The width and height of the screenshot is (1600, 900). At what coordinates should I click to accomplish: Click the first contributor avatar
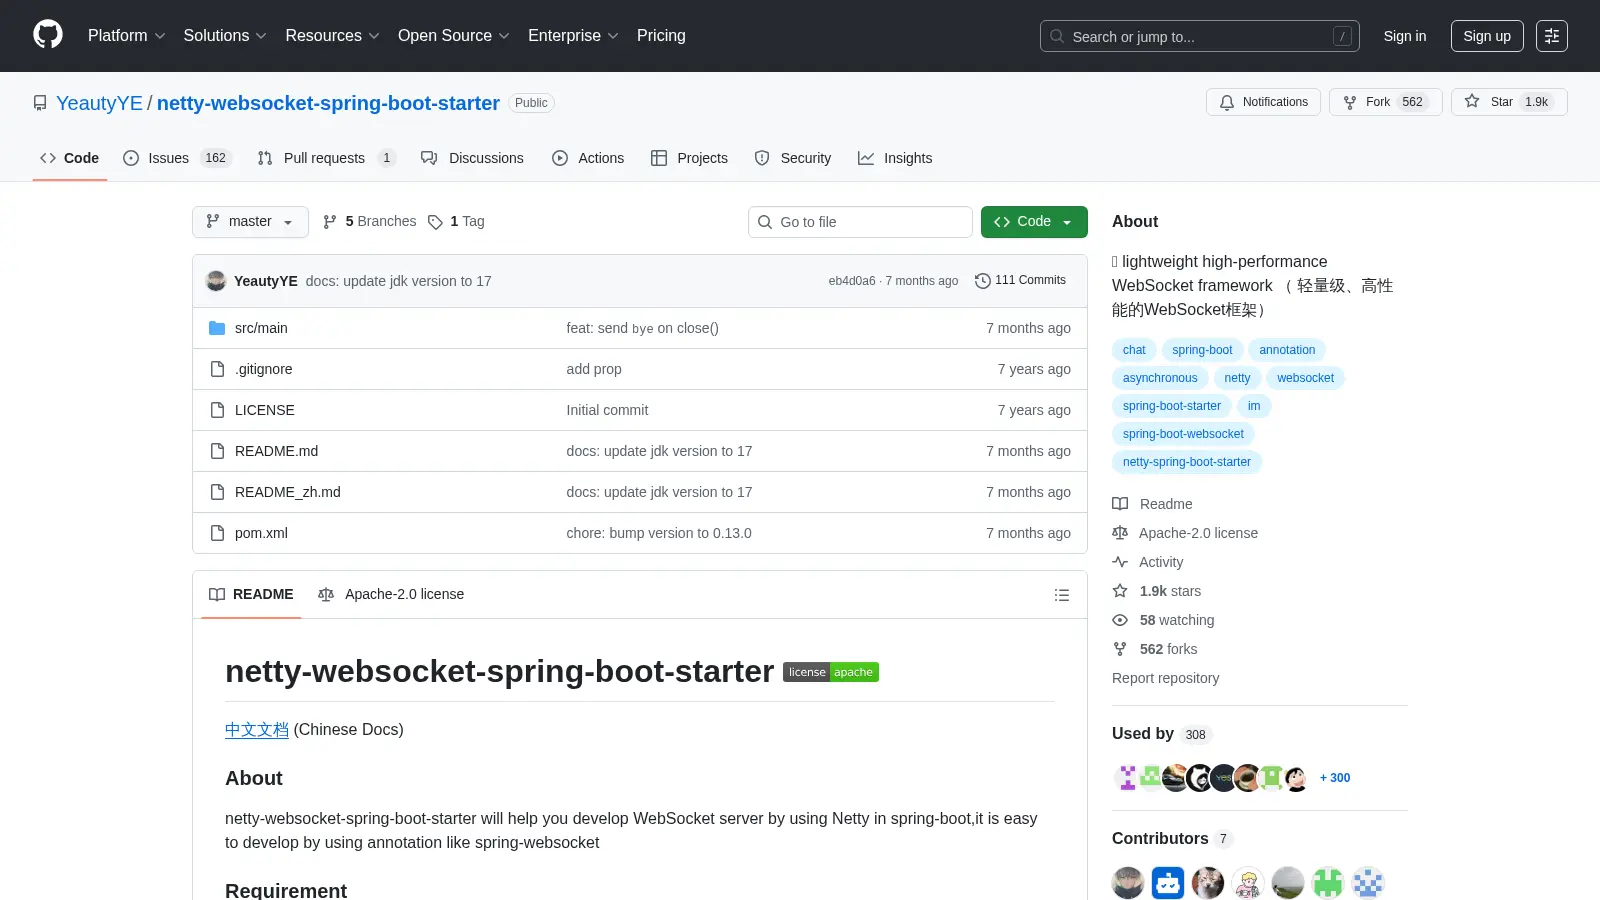point(1128,883)
